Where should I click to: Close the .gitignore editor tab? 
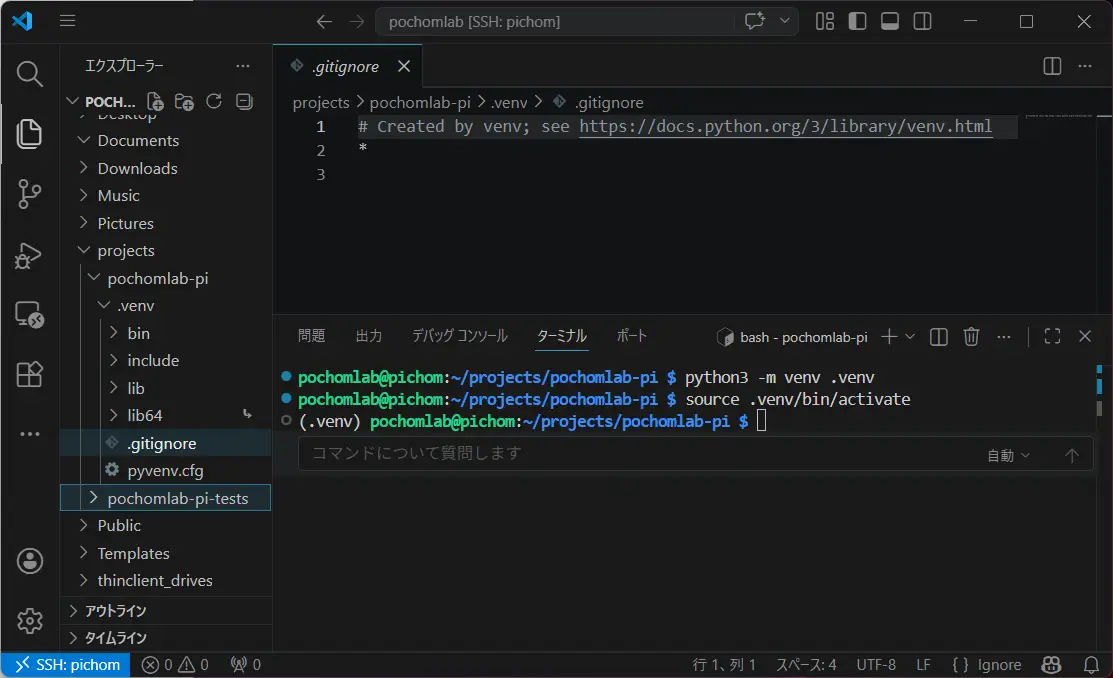(404, 66)
